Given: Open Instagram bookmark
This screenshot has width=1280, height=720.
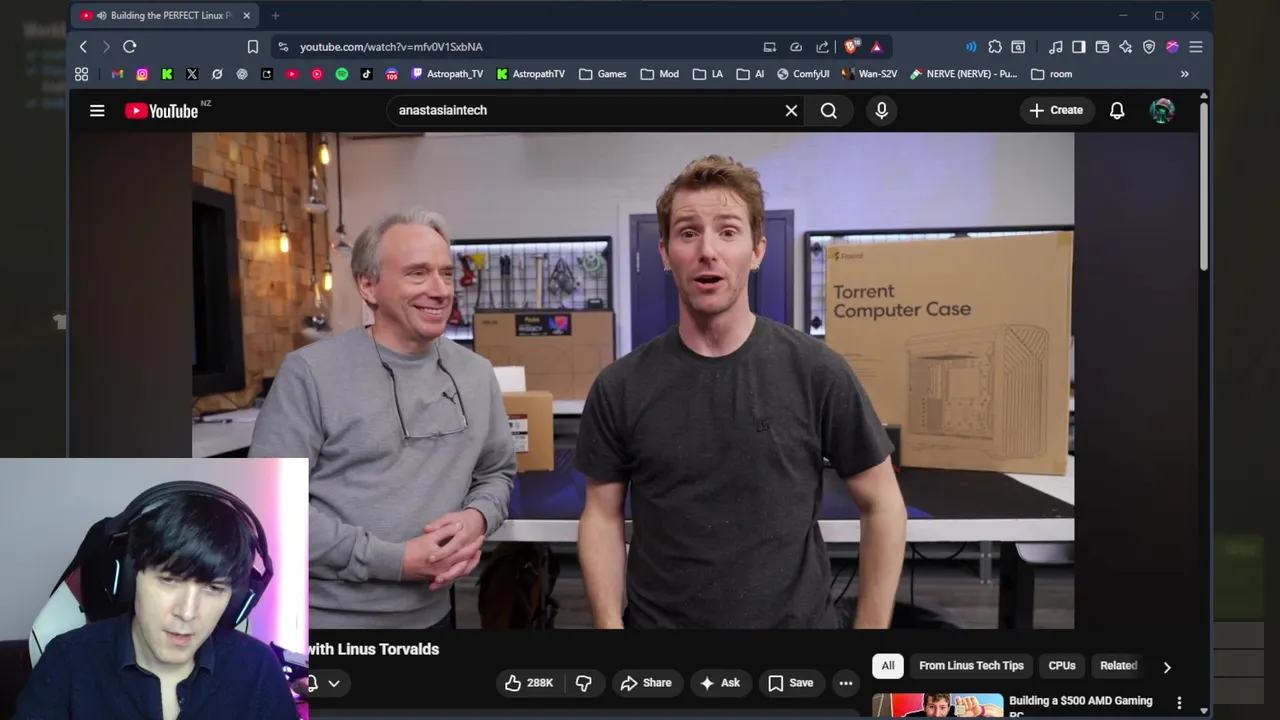Looking at the screenshot, I should [x=142, y=74].
